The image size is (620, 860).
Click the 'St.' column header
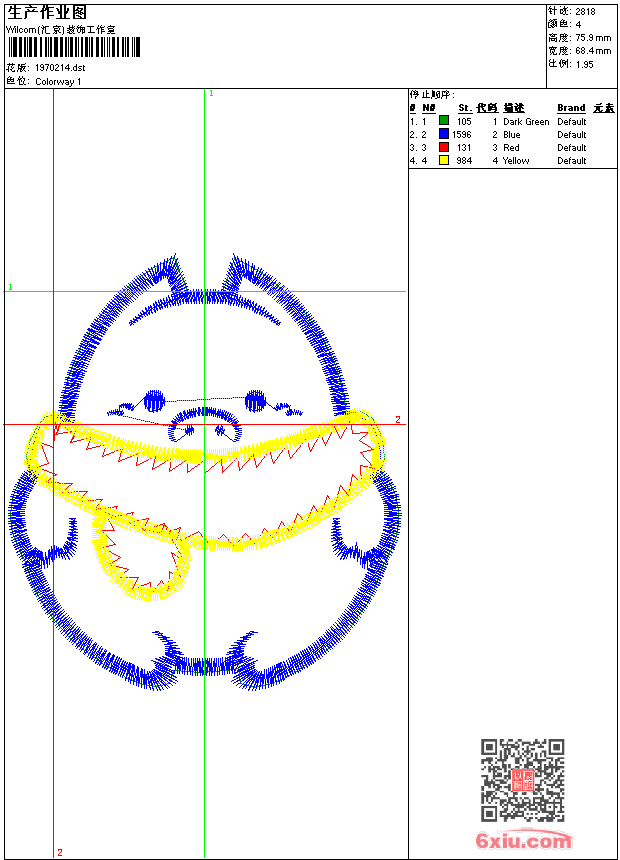pyautogui.click(x=465, y=108)
